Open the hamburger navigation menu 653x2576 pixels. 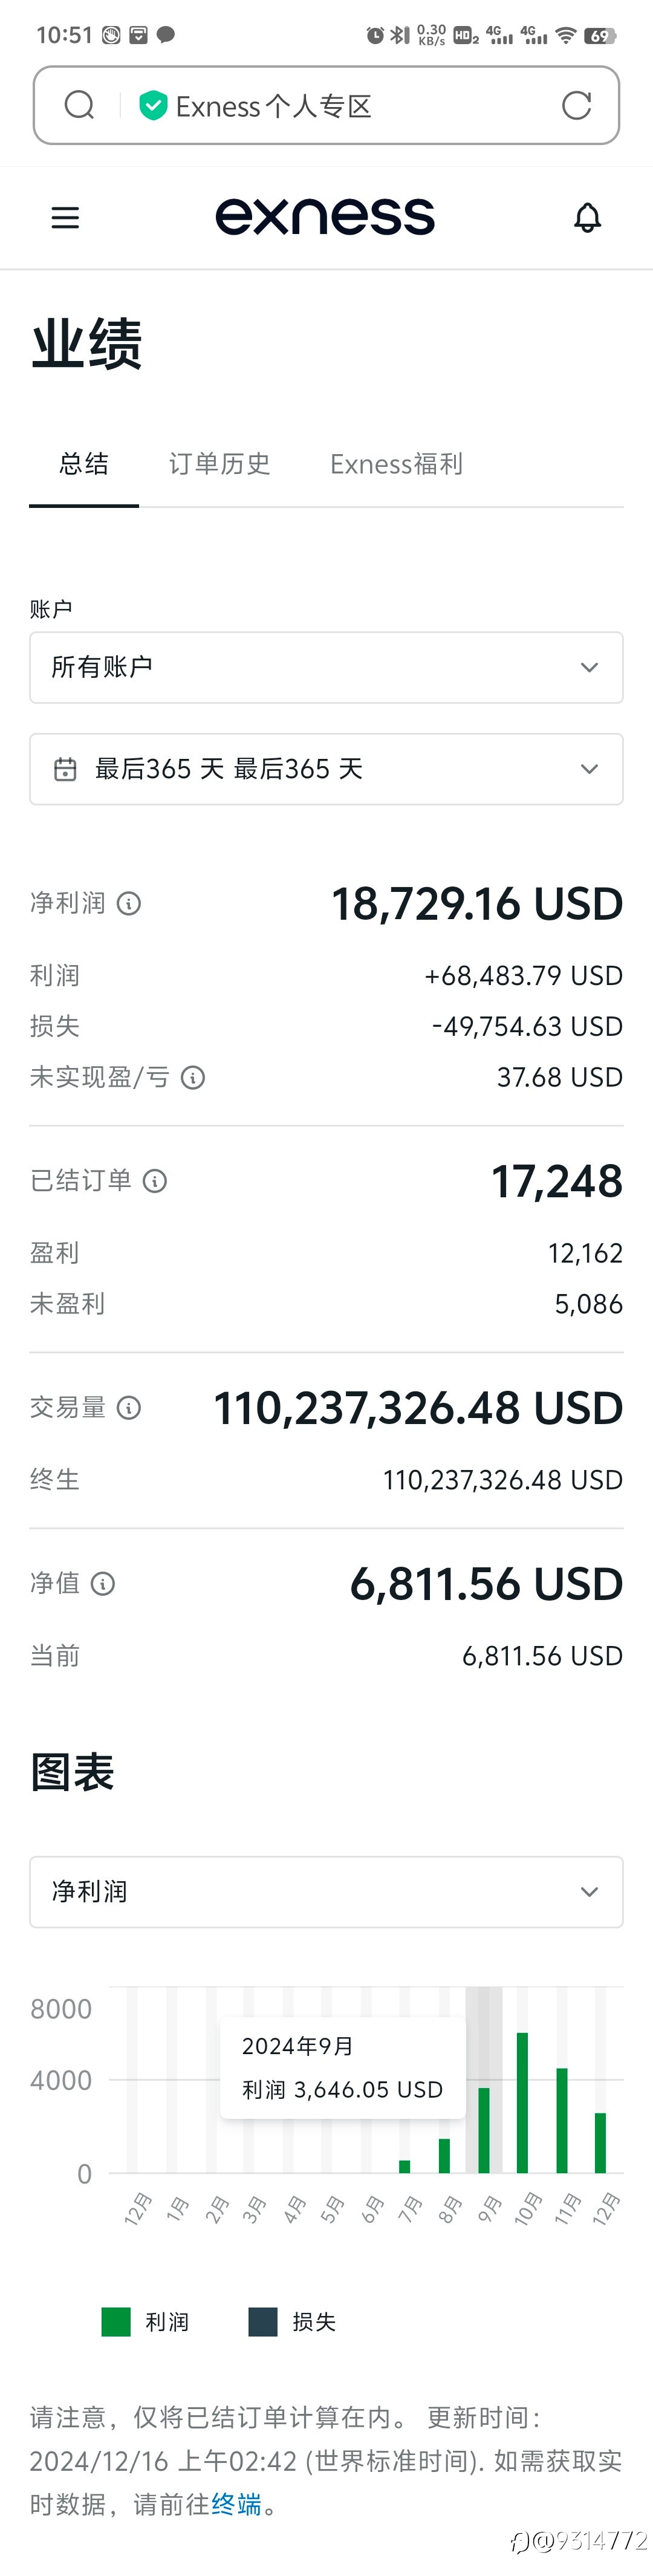65,218
